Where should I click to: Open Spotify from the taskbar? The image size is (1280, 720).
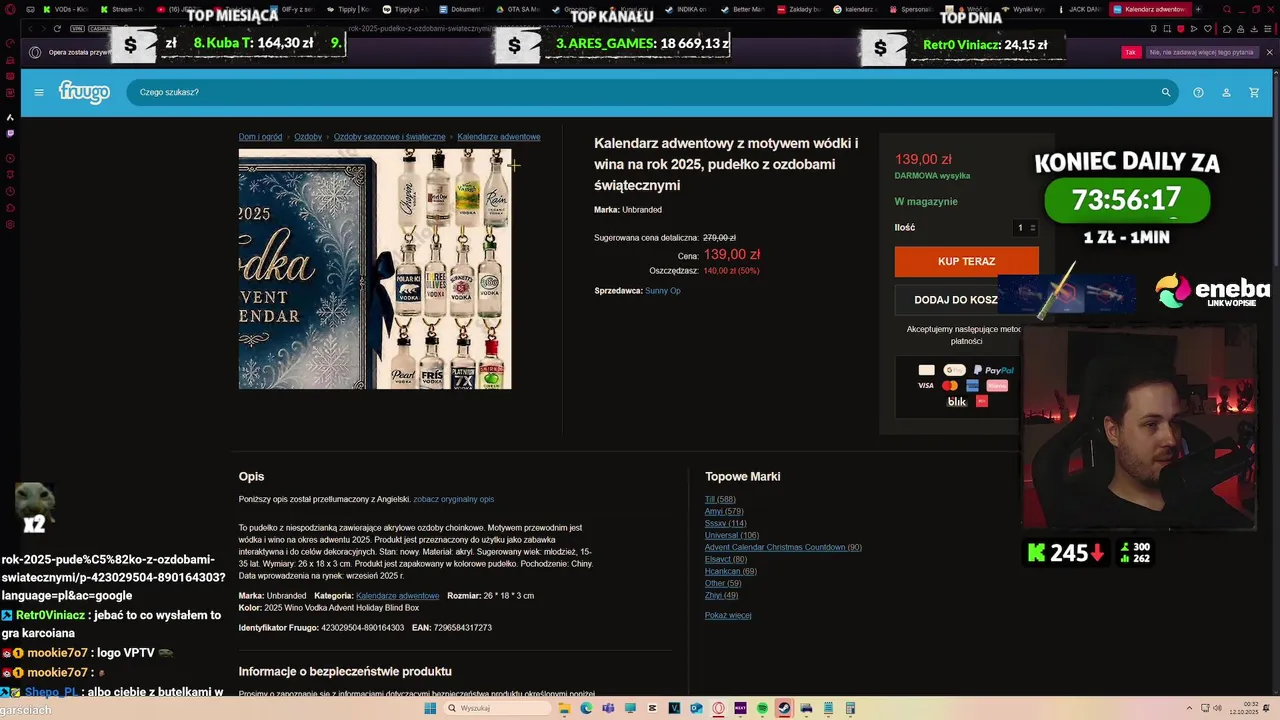point(762,709)
